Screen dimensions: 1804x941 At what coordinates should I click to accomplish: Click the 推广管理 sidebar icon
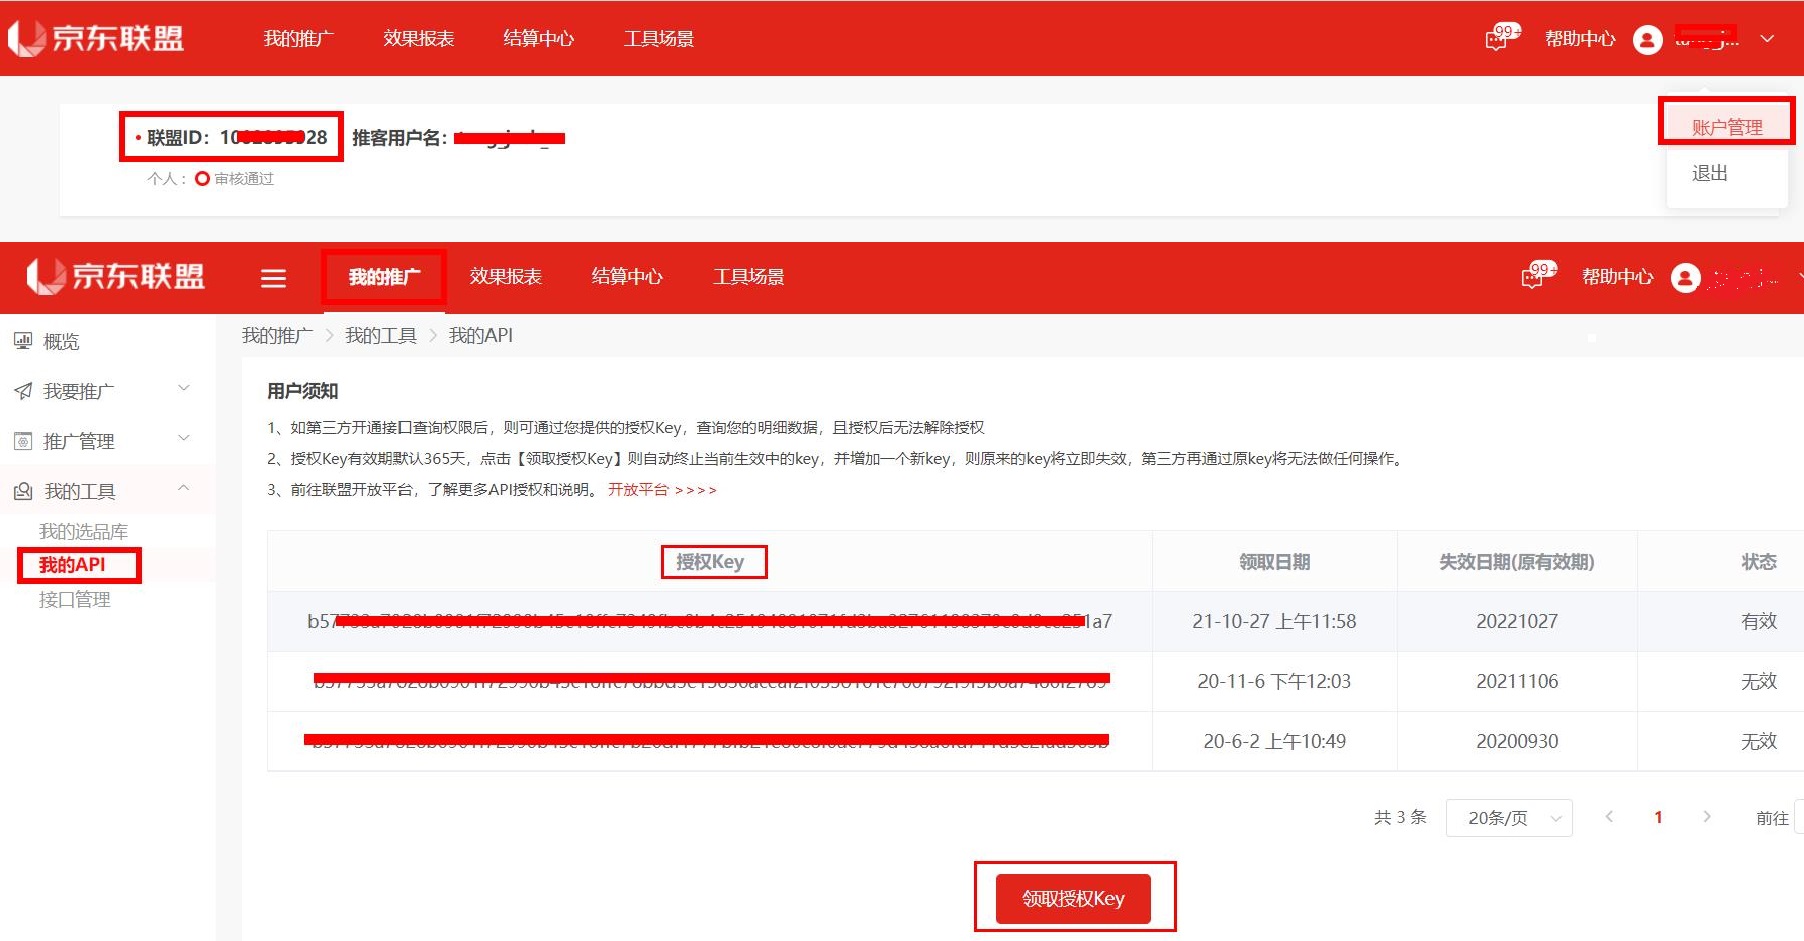(x=23, y=441)
